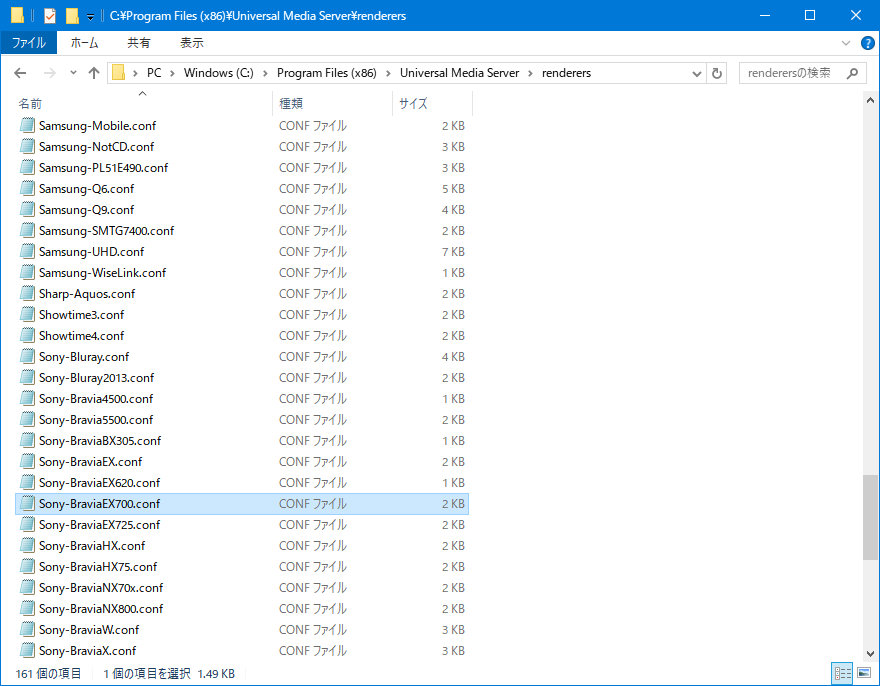This screenshot has height=686, width=880.
Task: Select Sony-BraviaEX725.conf file name
Action: (99, 524)
